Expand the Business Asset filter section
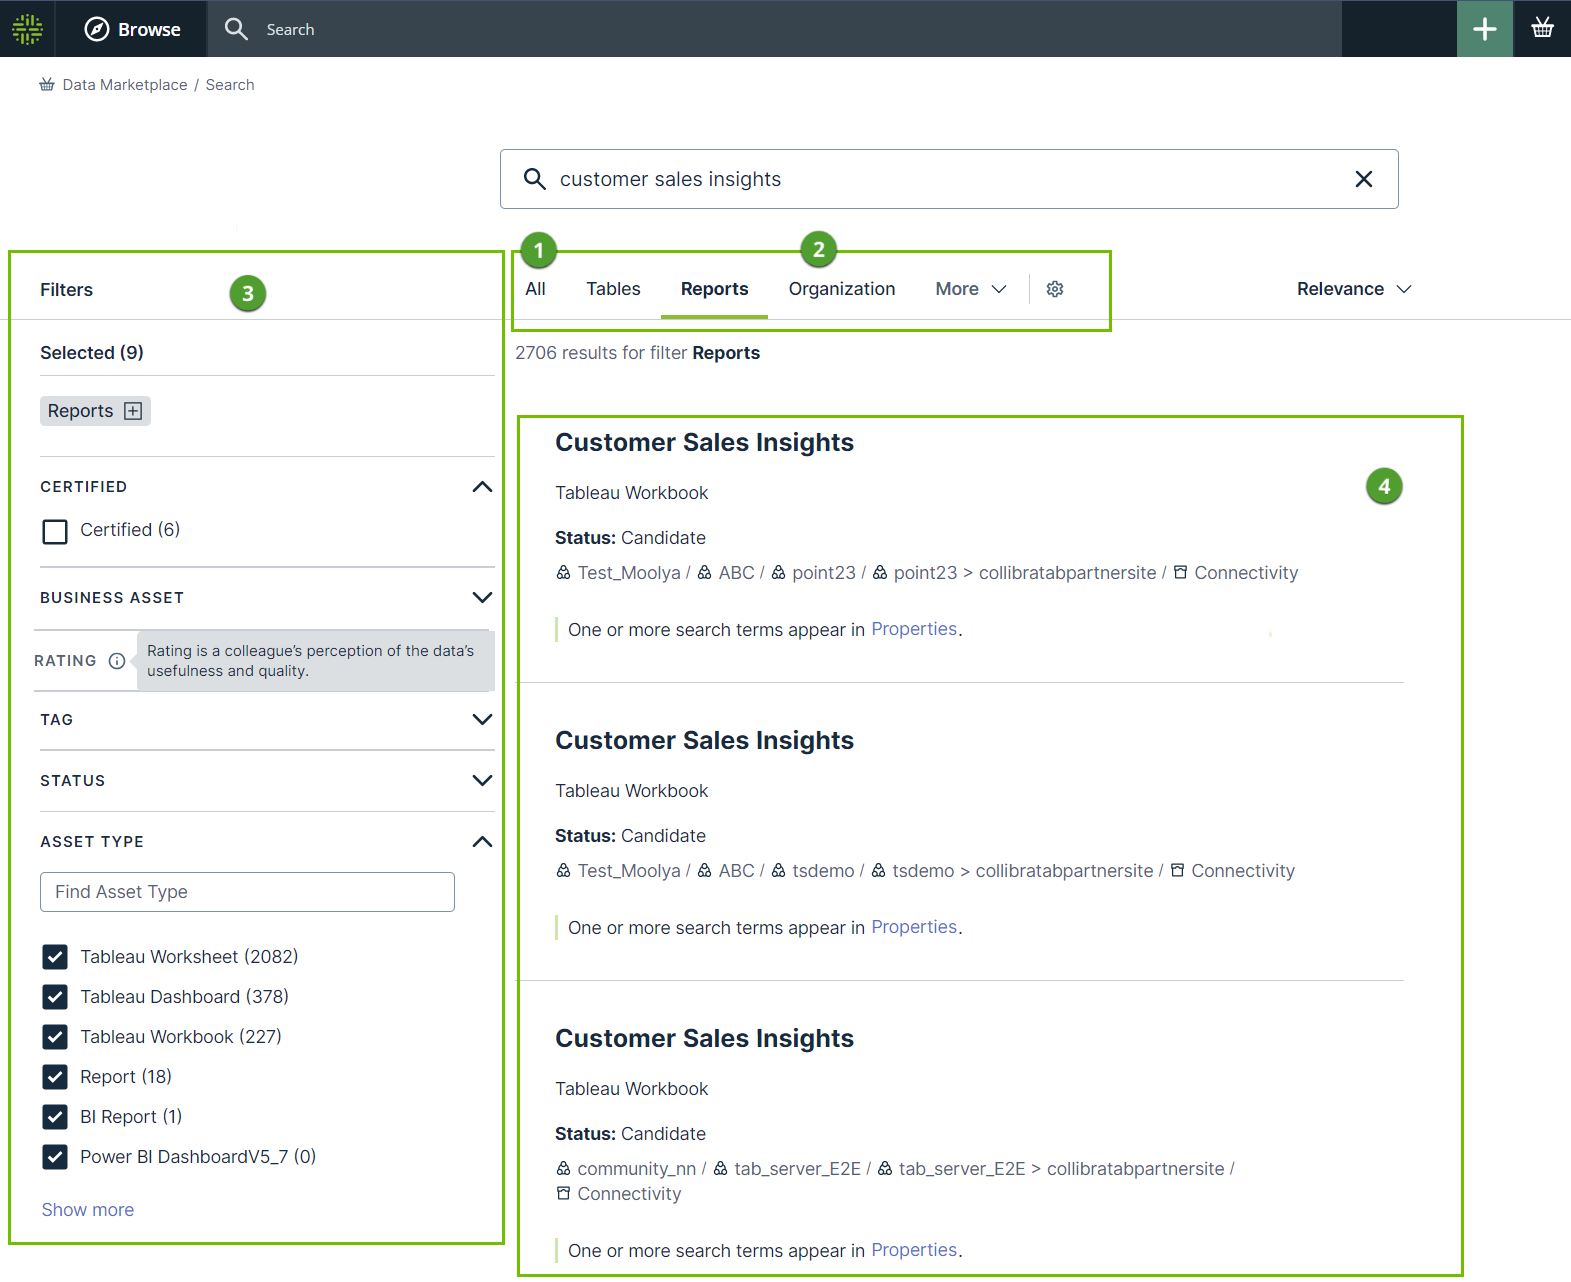This screenshot has width=1571, height=1282. (481, 598)
